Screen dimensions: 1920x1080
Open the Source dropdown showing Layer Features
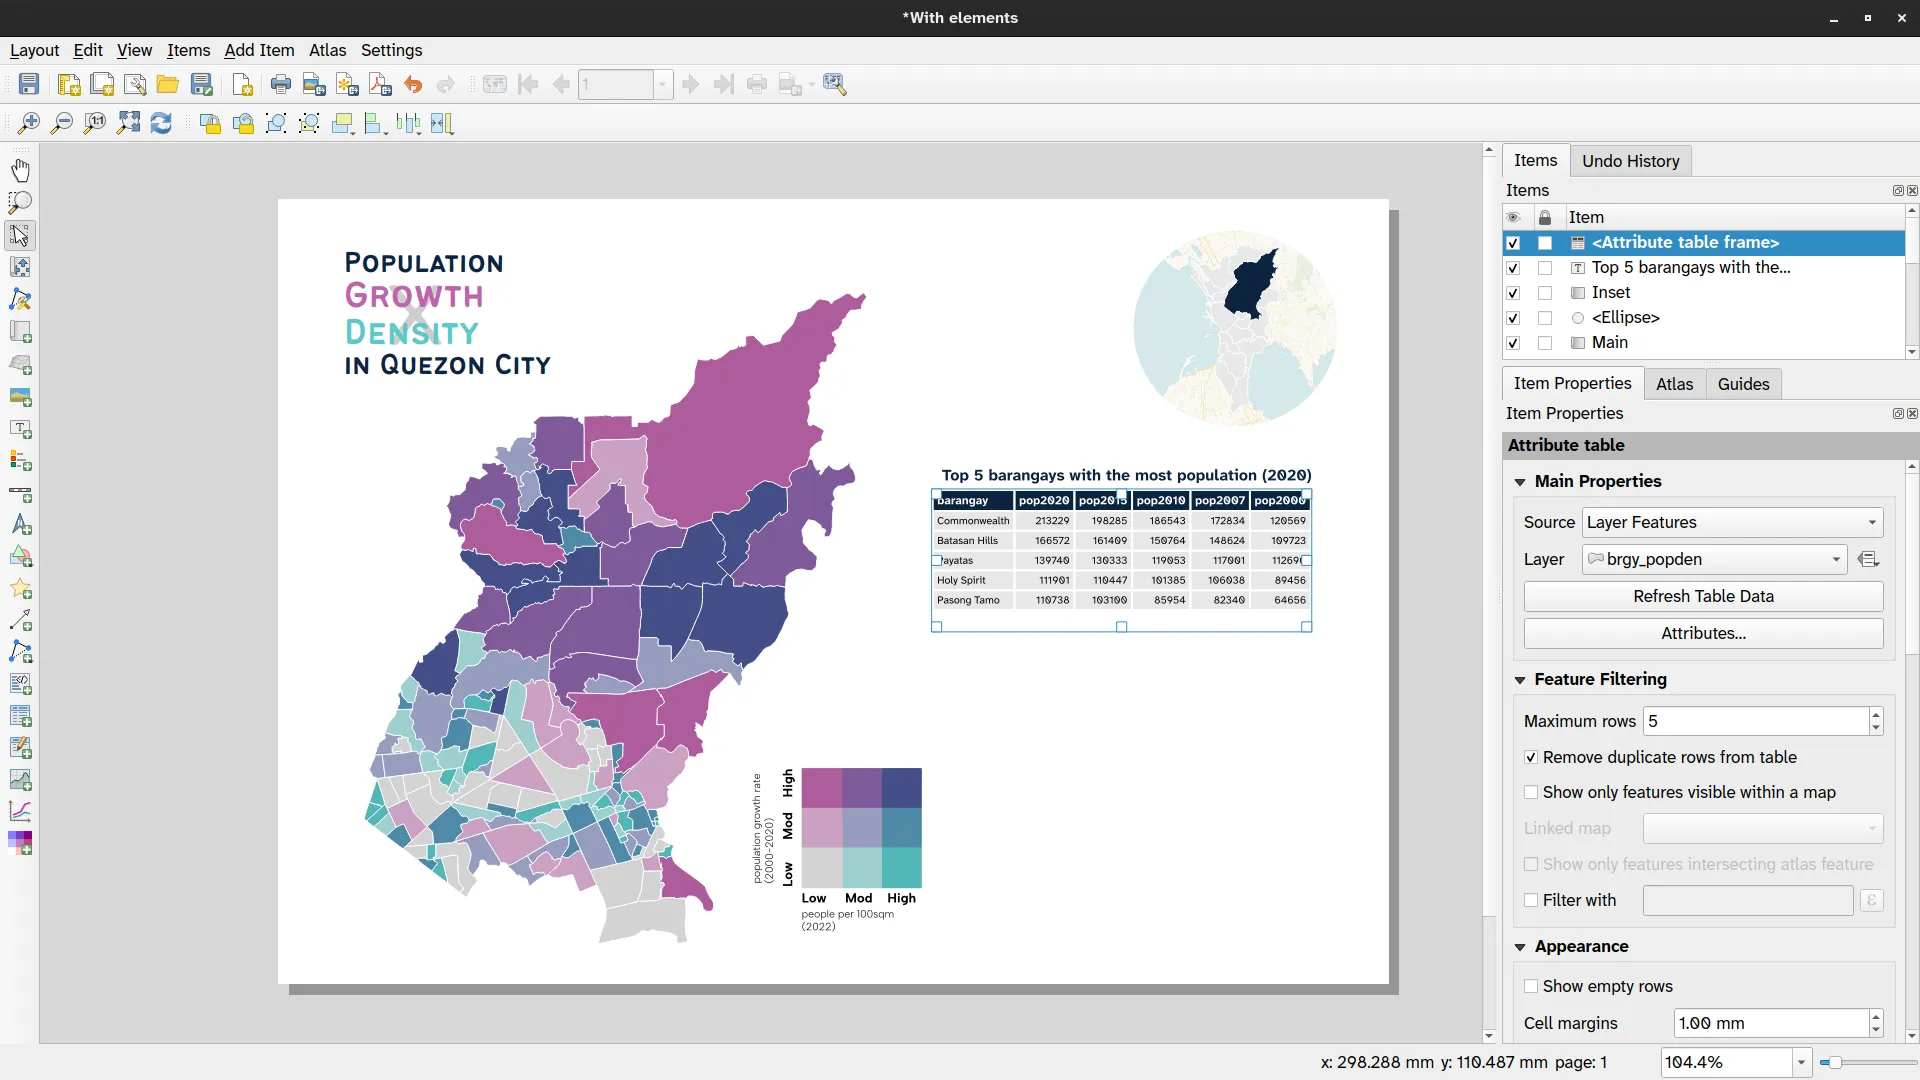pos(1732,522)
